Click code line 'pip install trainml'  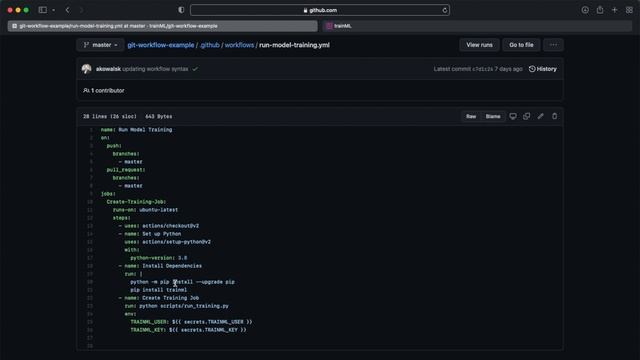[x=158, y=290]
